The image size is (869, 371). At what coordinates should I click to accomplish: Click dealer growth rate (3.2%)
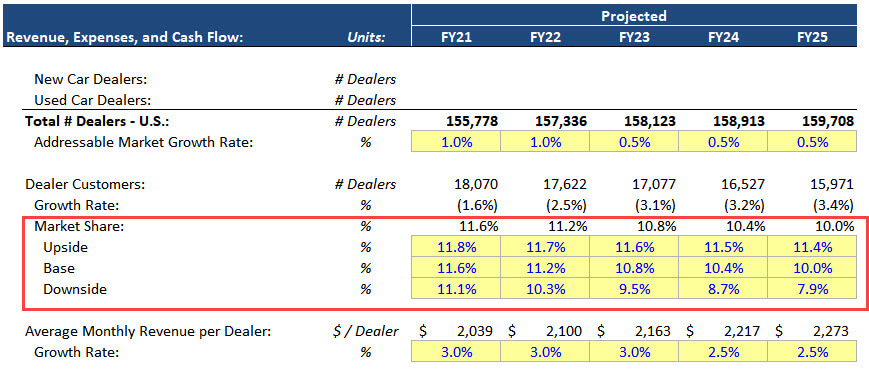pyautogui.click(x=744, y=205)
